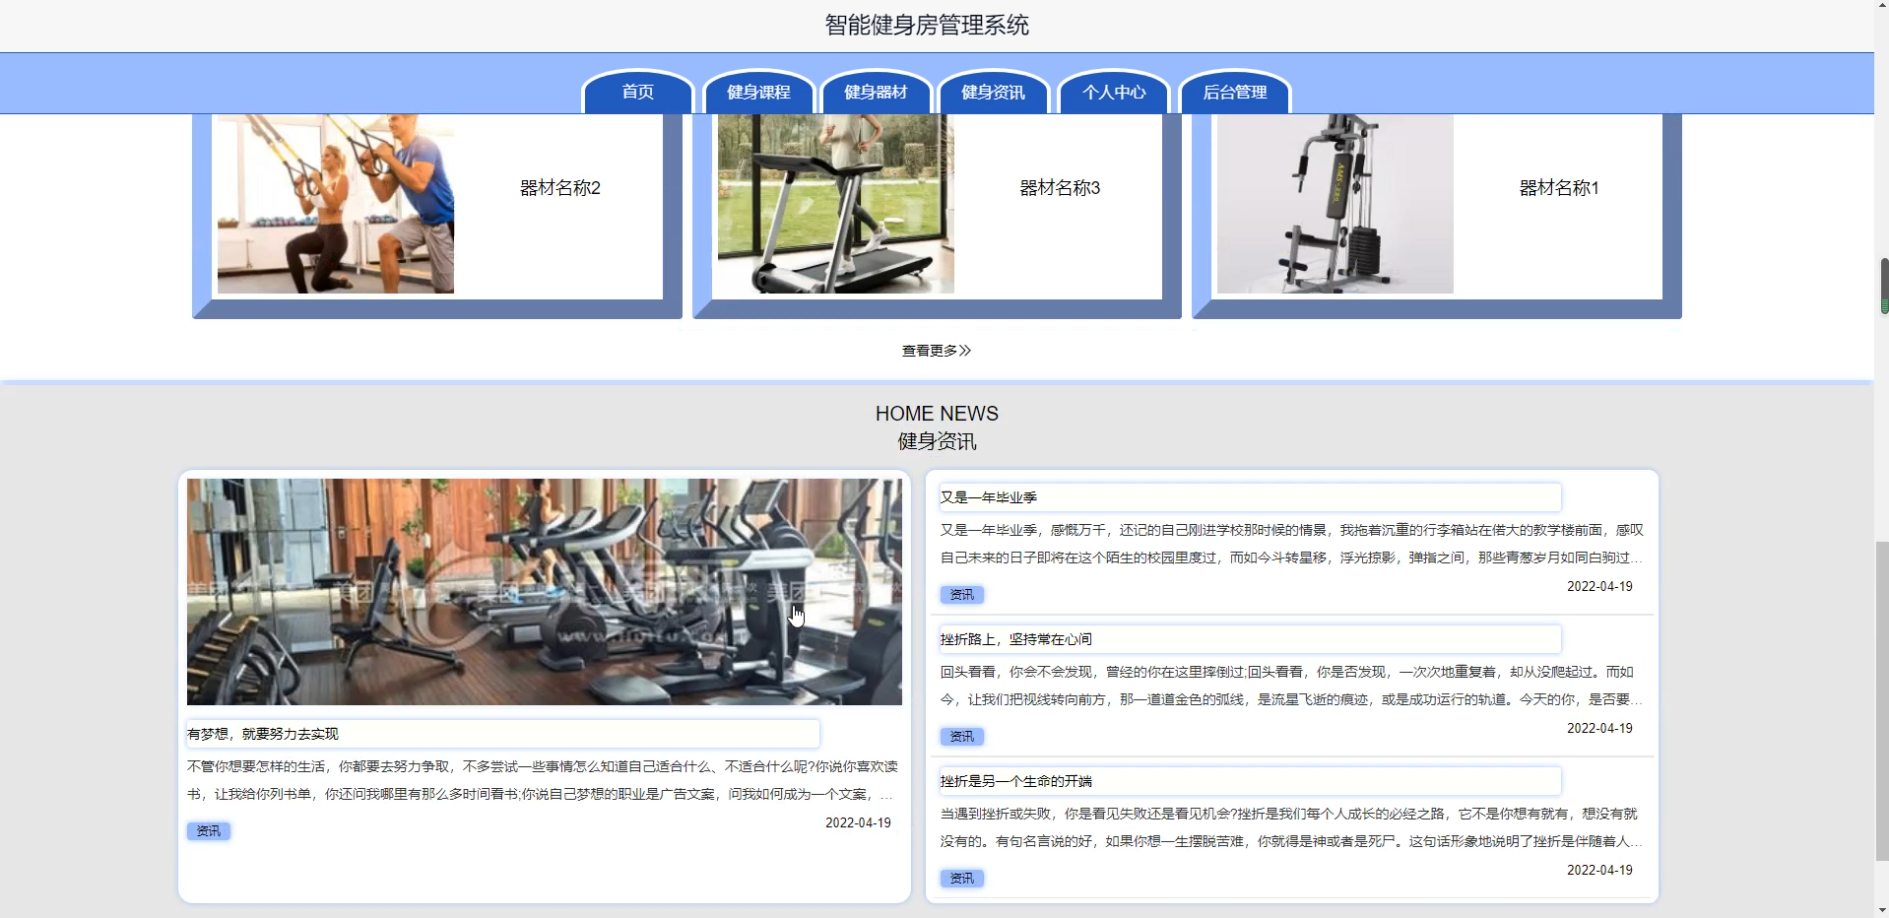Open the 后台管理 tab
Screen dimensions: 1889x918
point(1235,92)
